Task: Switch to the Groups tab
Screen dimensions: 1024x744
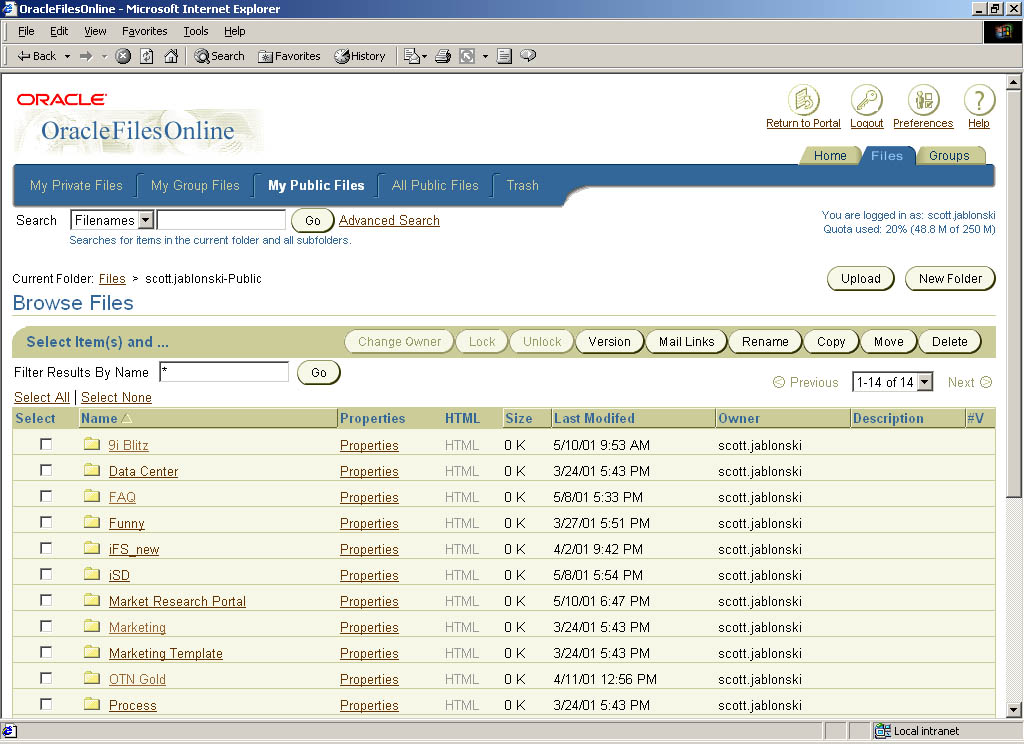Action: click(x=949, y=155)
